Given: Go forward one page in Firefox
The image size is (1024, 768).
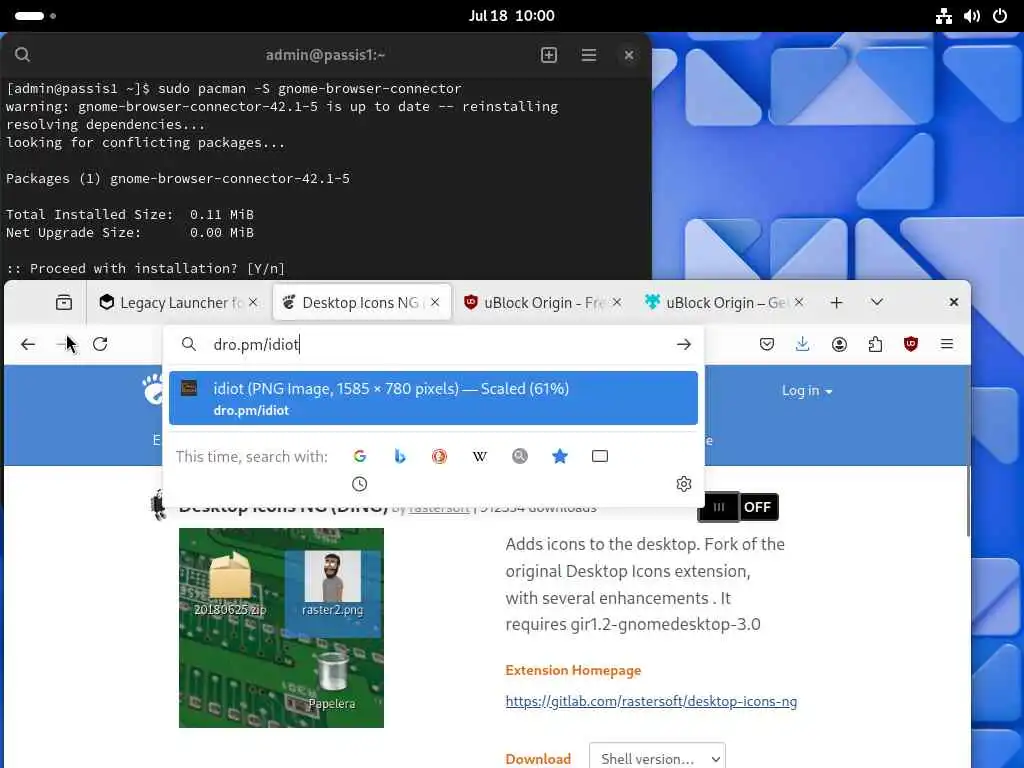Looking at the screenshot, I should click(x=64, y=344).
